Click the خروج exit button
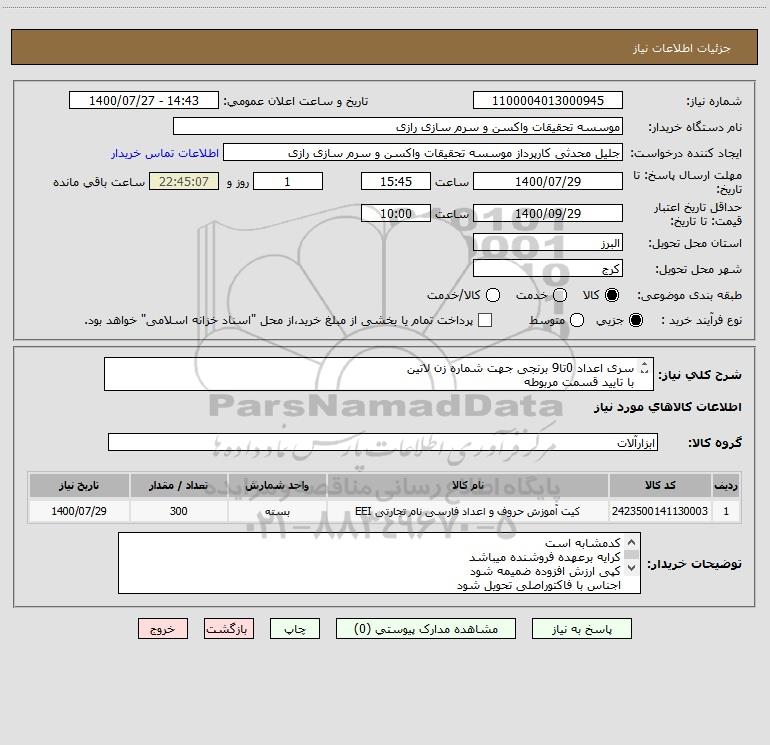This screenshot has width=770, height=745. [163, 629]
